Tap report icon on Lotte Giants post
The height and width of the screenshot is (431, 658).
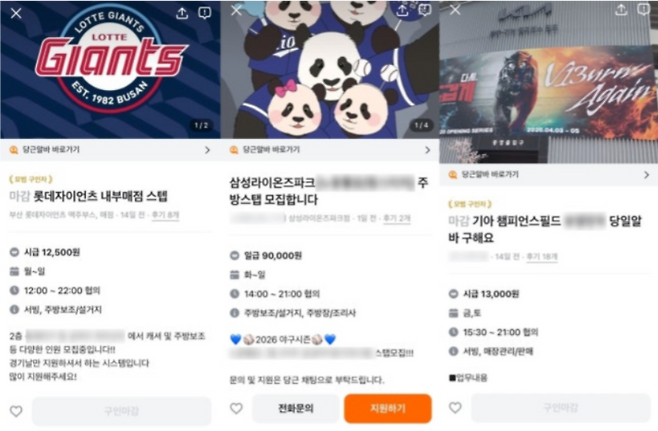pyautogui.click(x=204, y=13)
